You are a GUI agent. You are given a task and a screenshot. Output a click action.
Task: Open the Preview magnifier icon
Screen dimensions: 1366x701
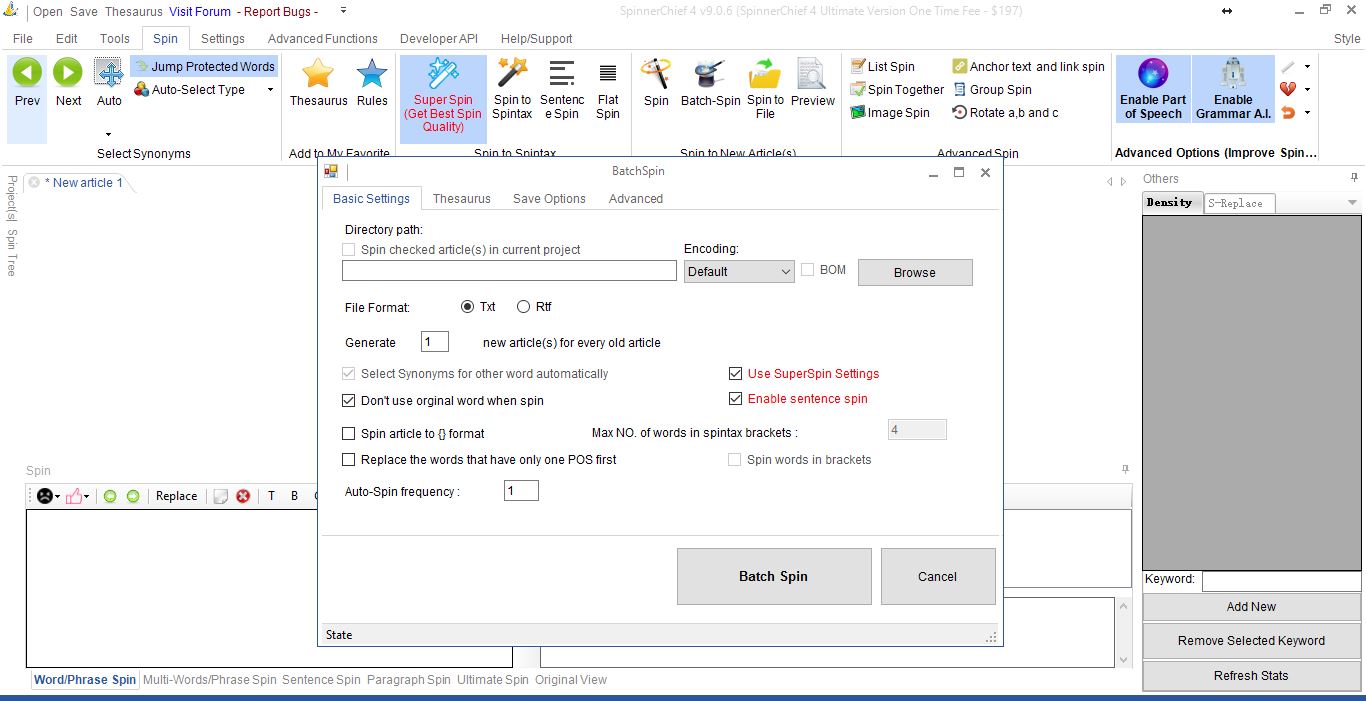[812, 74]
